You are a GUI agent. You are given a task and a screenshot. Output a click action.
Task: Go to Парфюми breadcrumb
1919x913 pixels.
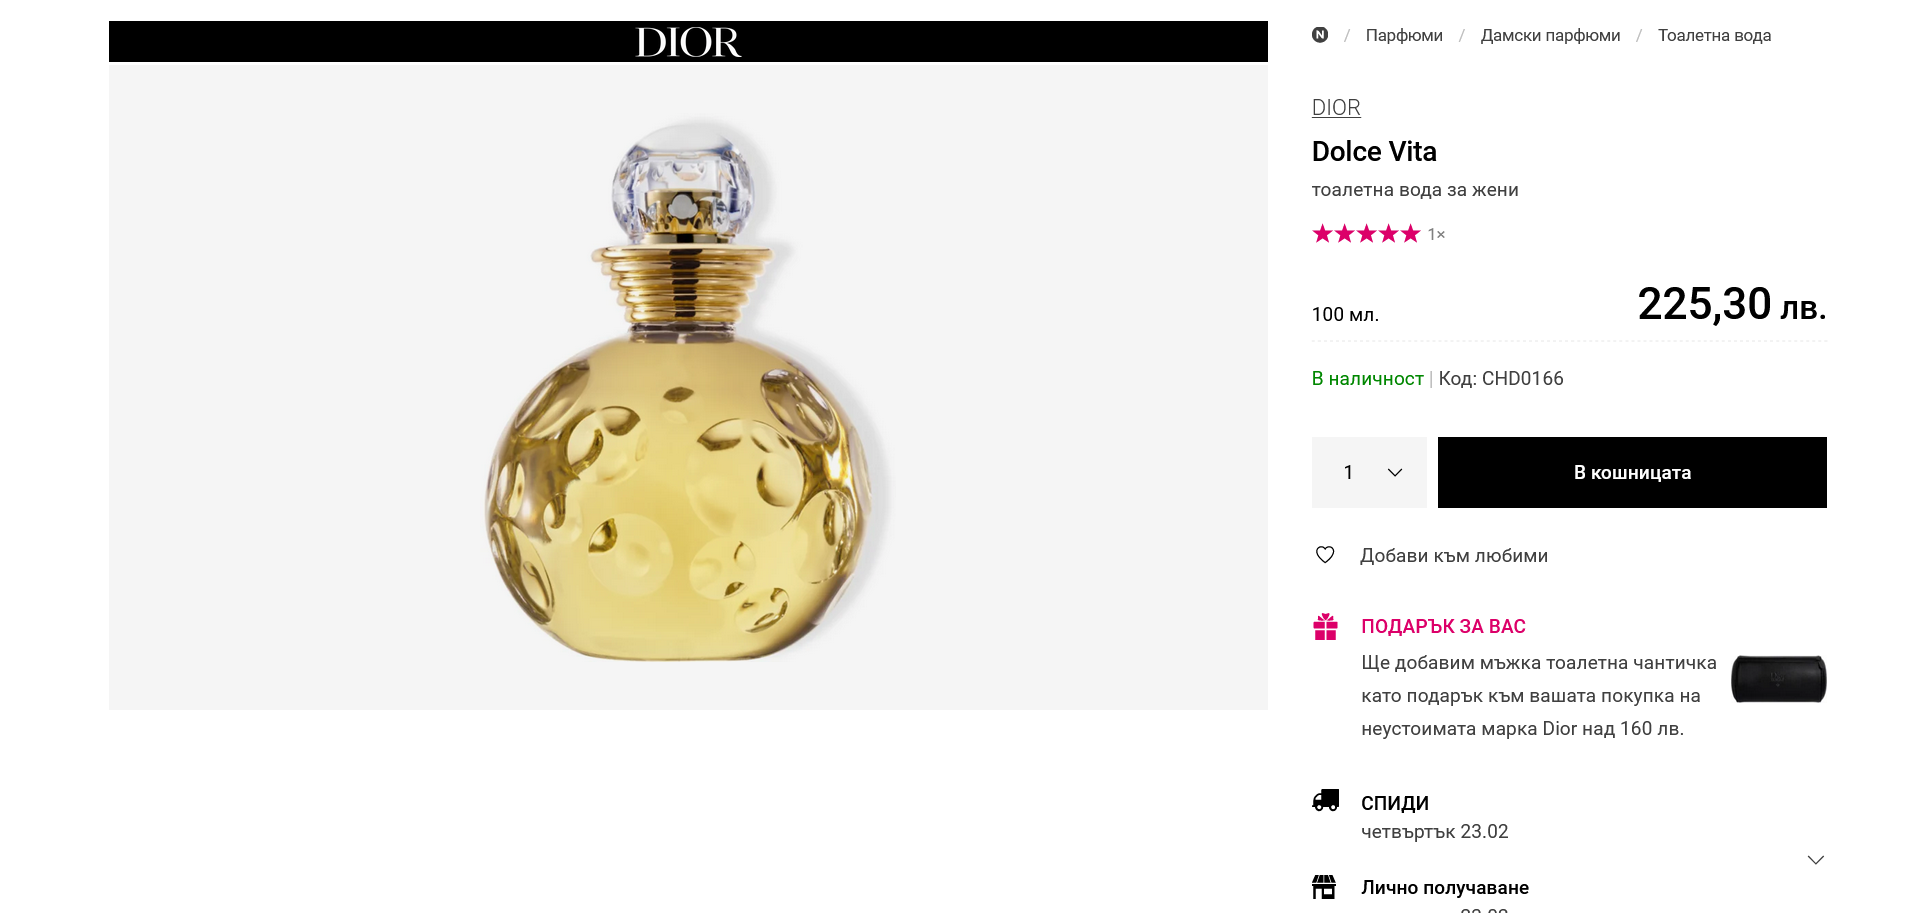pyautogui.click(x=1404, y=36)
